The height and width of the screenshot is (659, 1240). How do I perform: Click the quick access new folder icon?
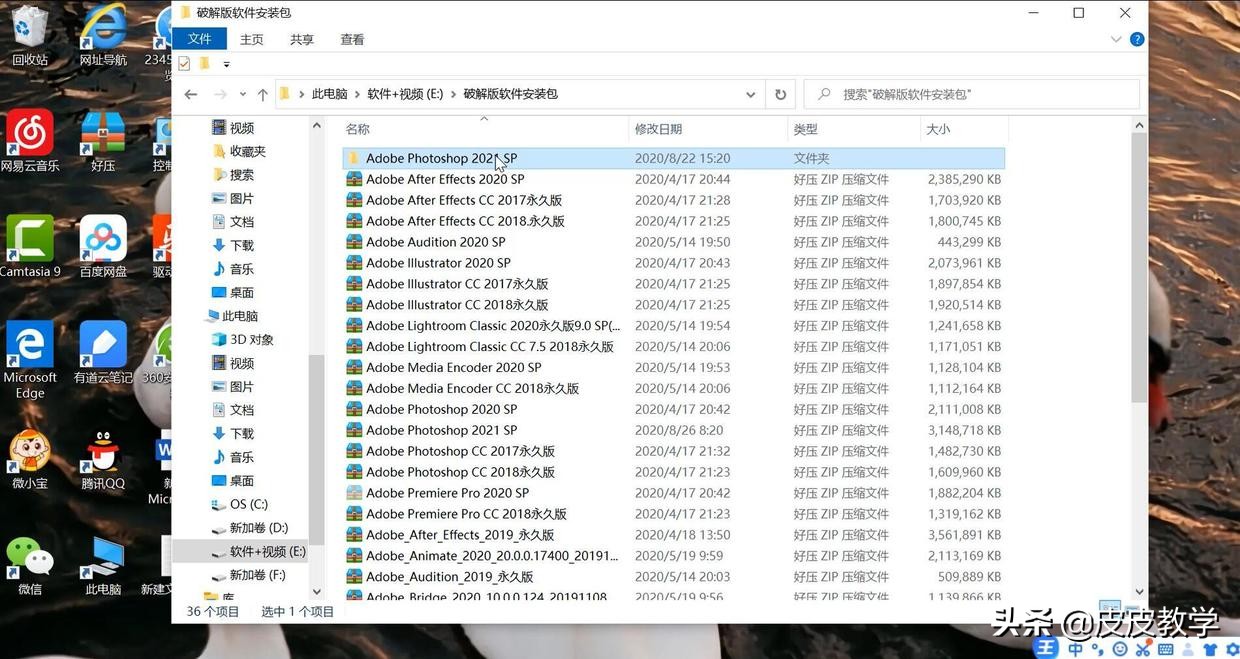coord(205,63)
